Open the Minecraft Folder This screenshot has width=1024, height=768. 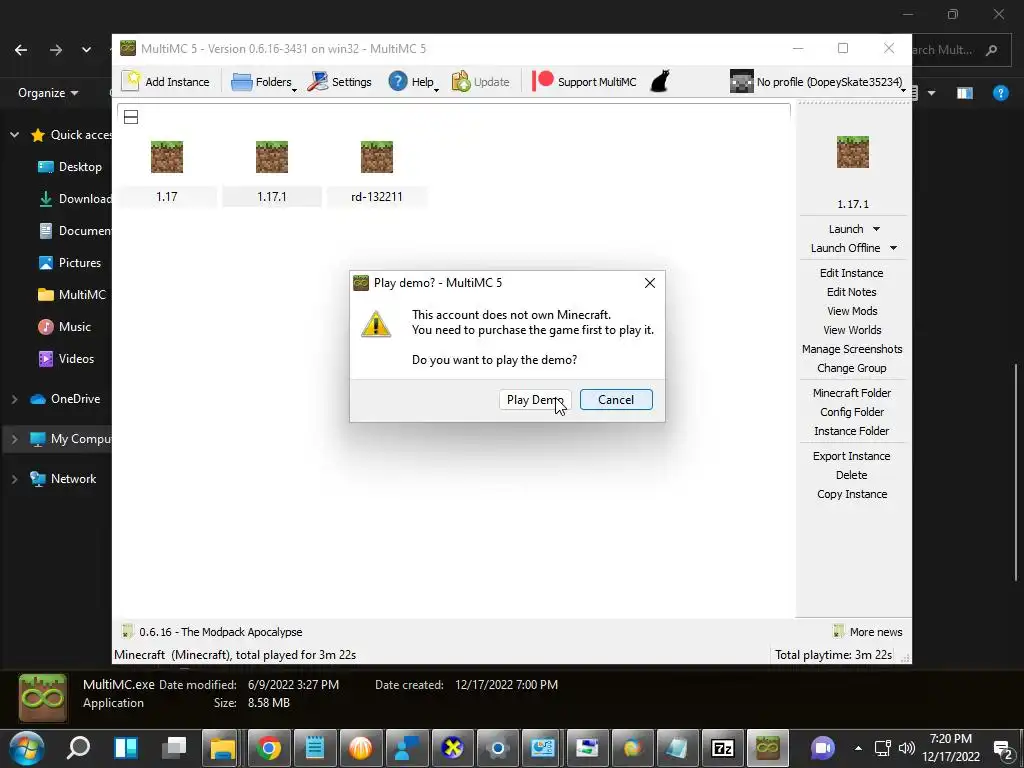pyautogui.click(x=852, y=392)
